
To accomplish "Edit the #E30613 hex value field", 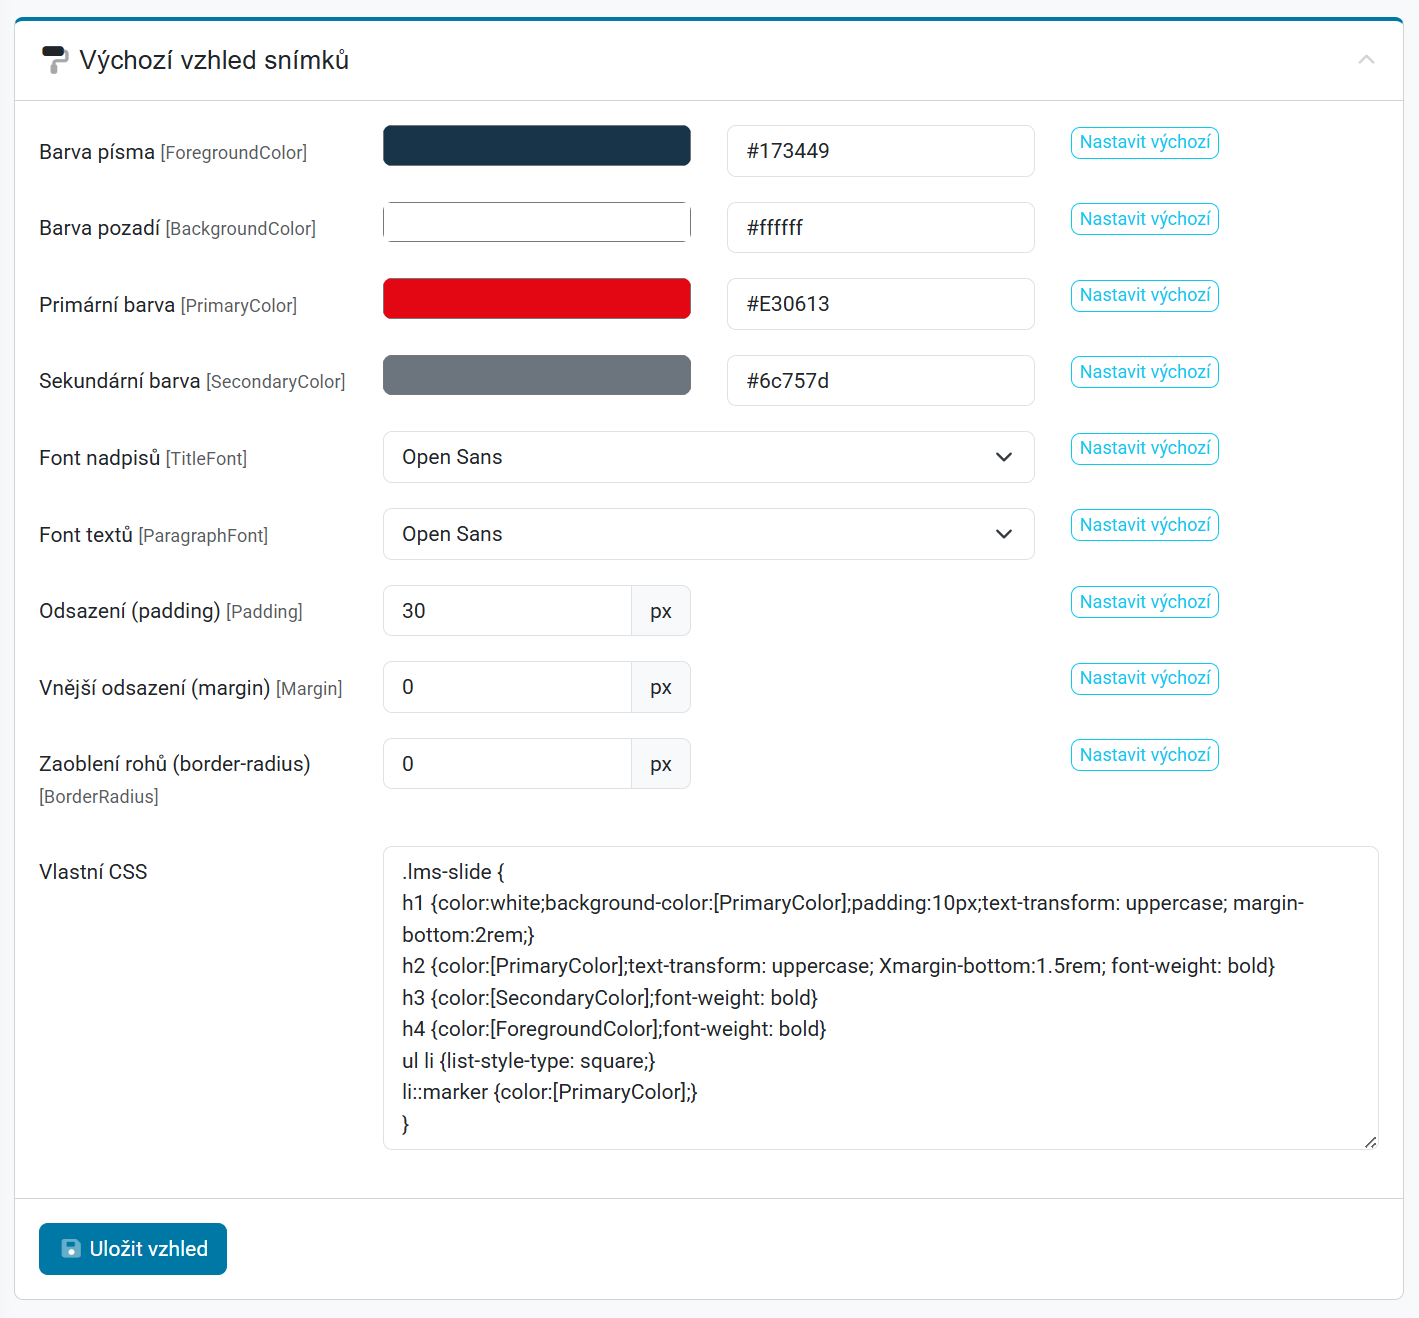I will pyautogui.click(x=881, y=304).
